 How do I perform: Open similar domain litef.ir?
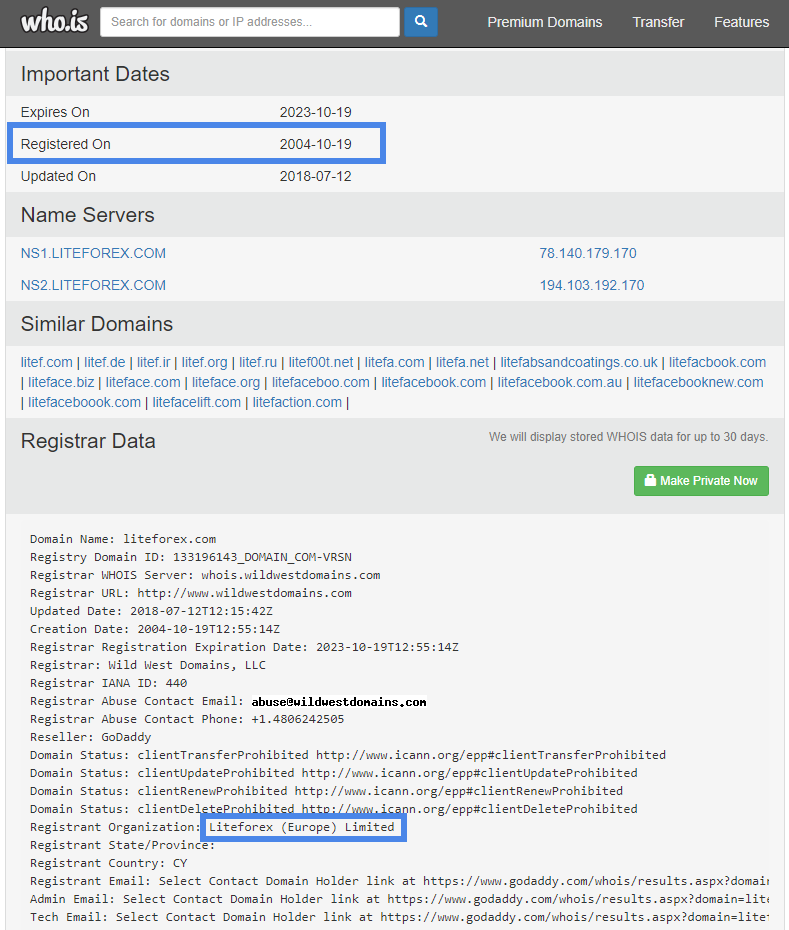tap(154, 362)
